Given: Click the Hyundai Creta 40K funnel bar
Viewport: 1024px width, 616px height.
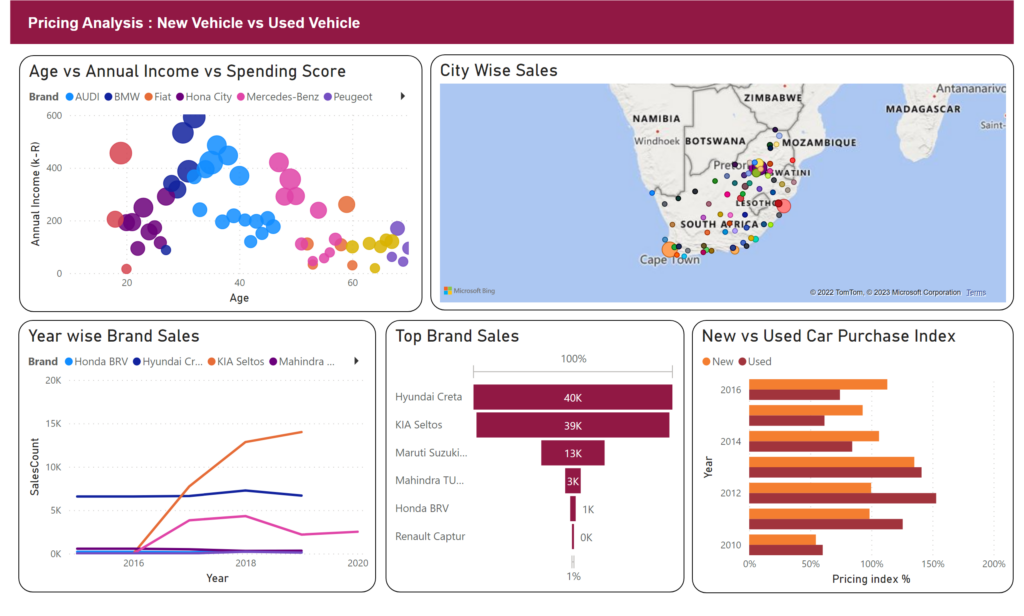Looking at the screenshot, I should 573,397.
